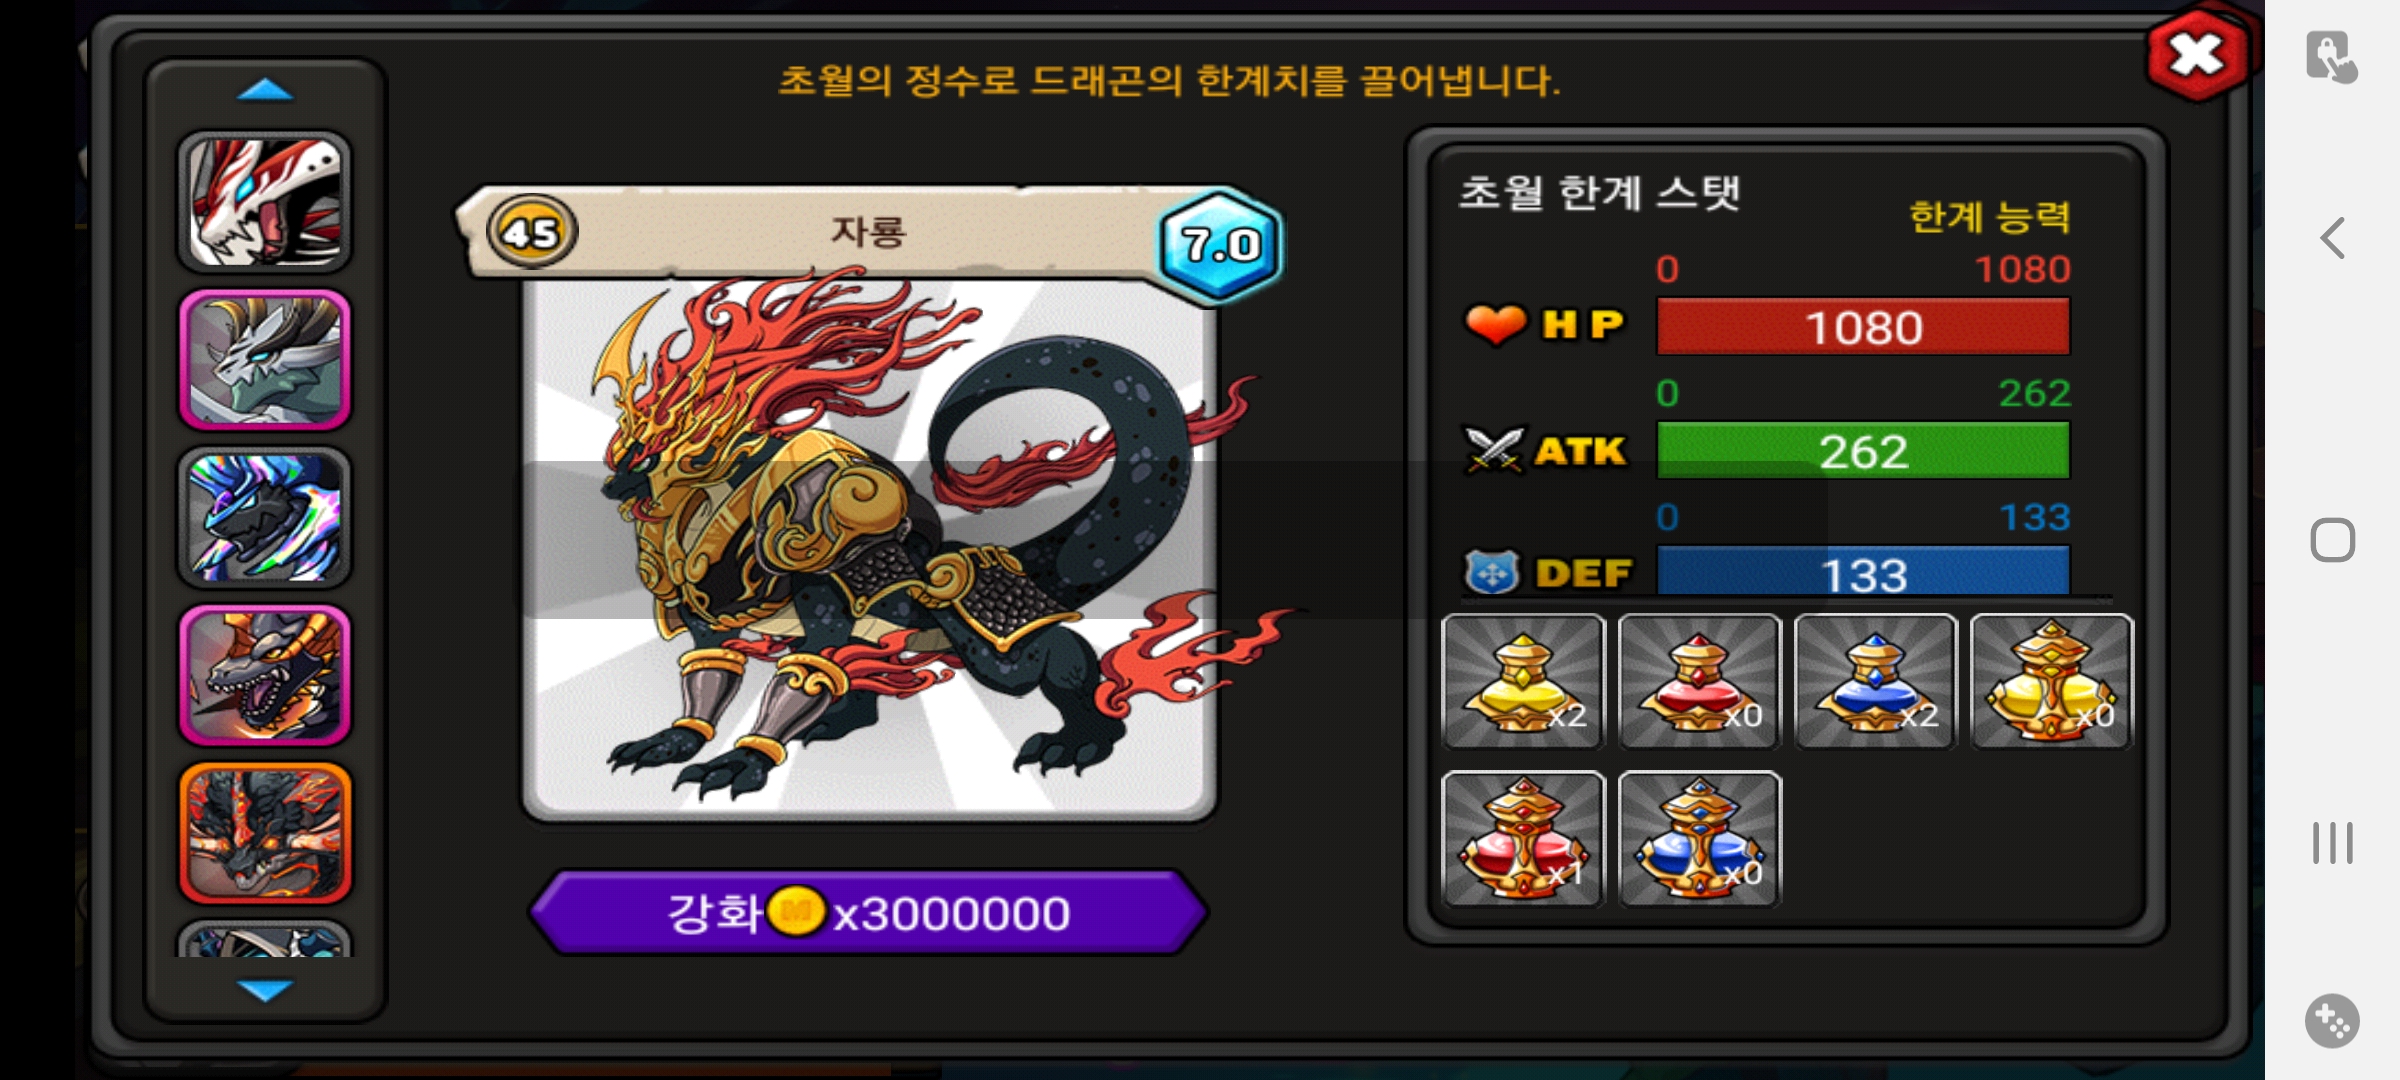
Task: Tap the Android back navigation chevron
Action: 2332,238
